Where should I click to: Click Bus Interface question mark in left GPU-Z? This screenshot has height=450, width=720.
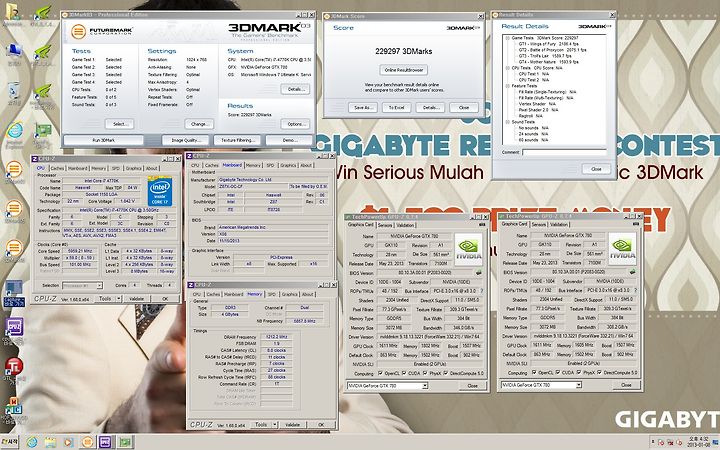pos(482,291)
